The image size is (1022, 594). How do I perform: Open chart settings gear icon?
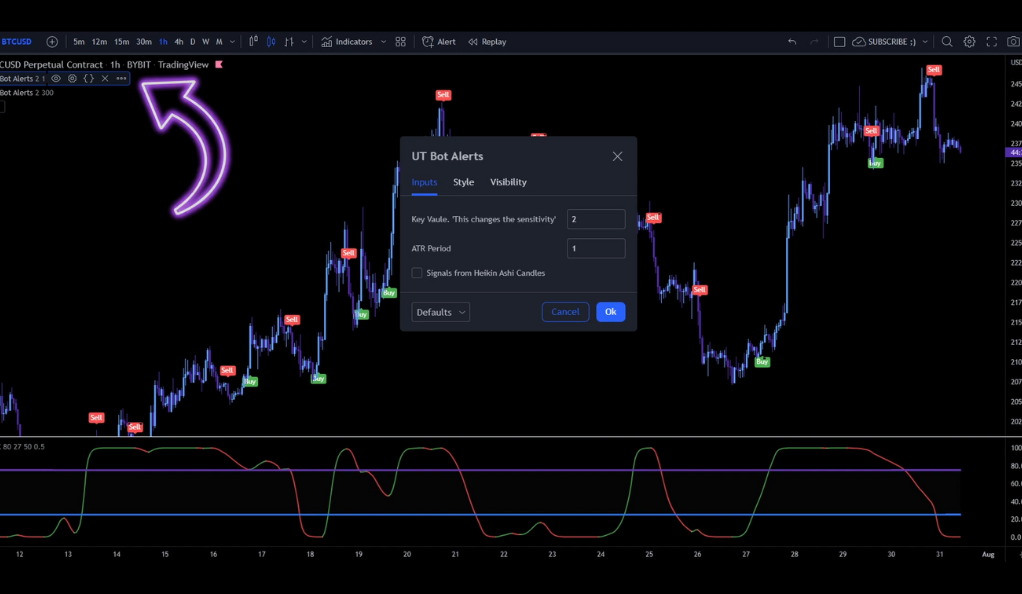point(969,42)
